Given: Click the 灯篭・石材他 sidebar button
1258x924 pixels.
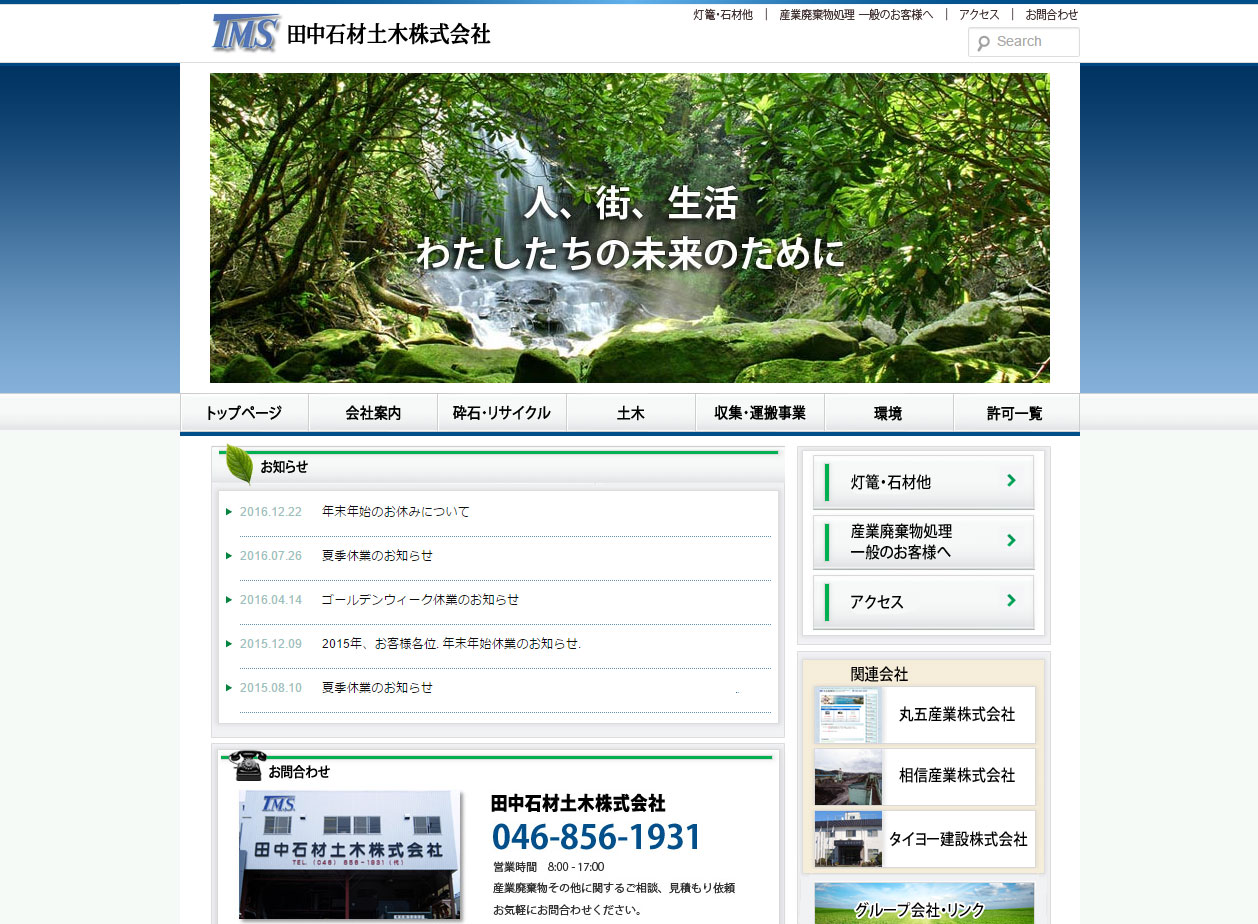Looking at the screenshot, I should coord(924,482).
